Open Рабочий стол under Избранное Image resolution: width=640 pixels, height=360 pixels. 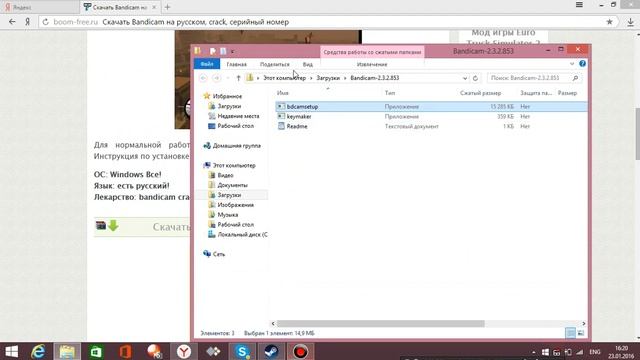(236, 126)
